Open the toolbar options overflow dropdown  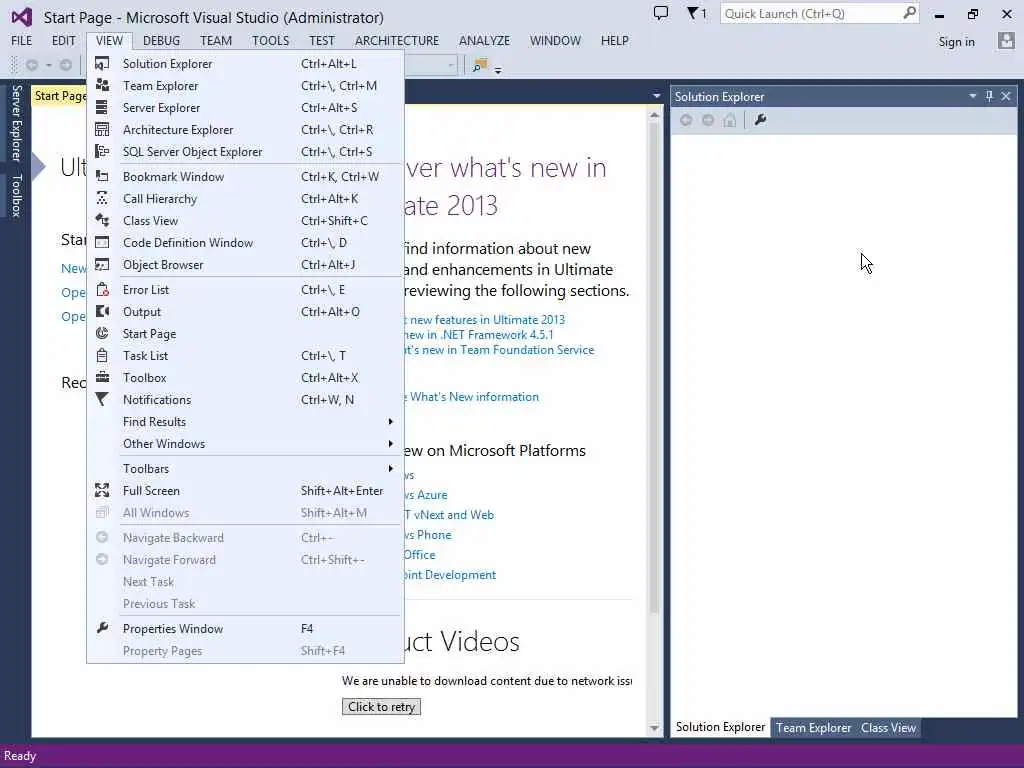click(x=498, y=70)
